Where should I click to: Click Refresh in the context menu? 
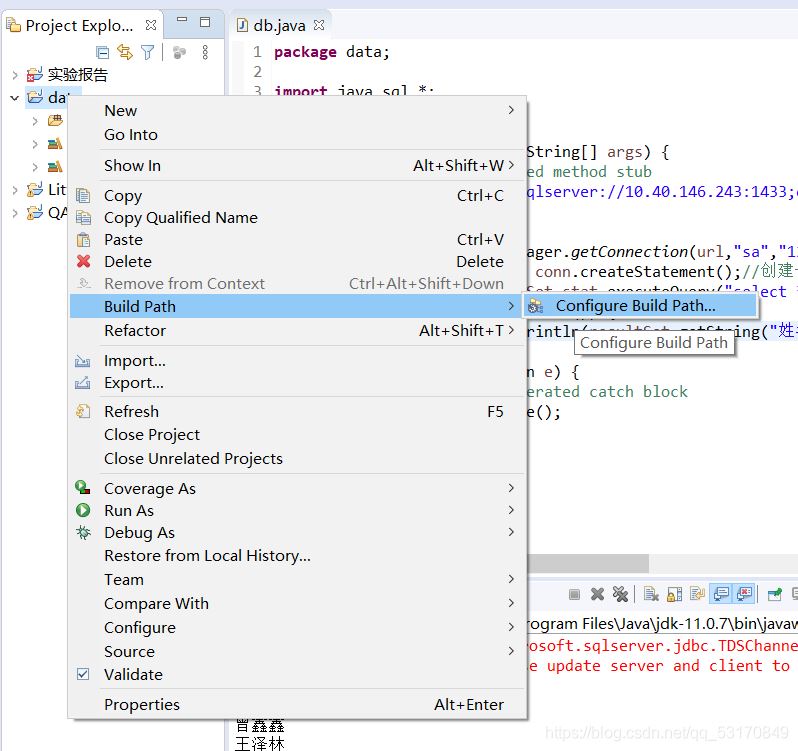tap(297, 411)
